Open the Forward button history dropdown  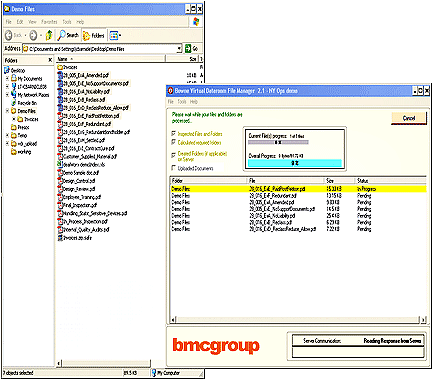(x=41, y=35)
